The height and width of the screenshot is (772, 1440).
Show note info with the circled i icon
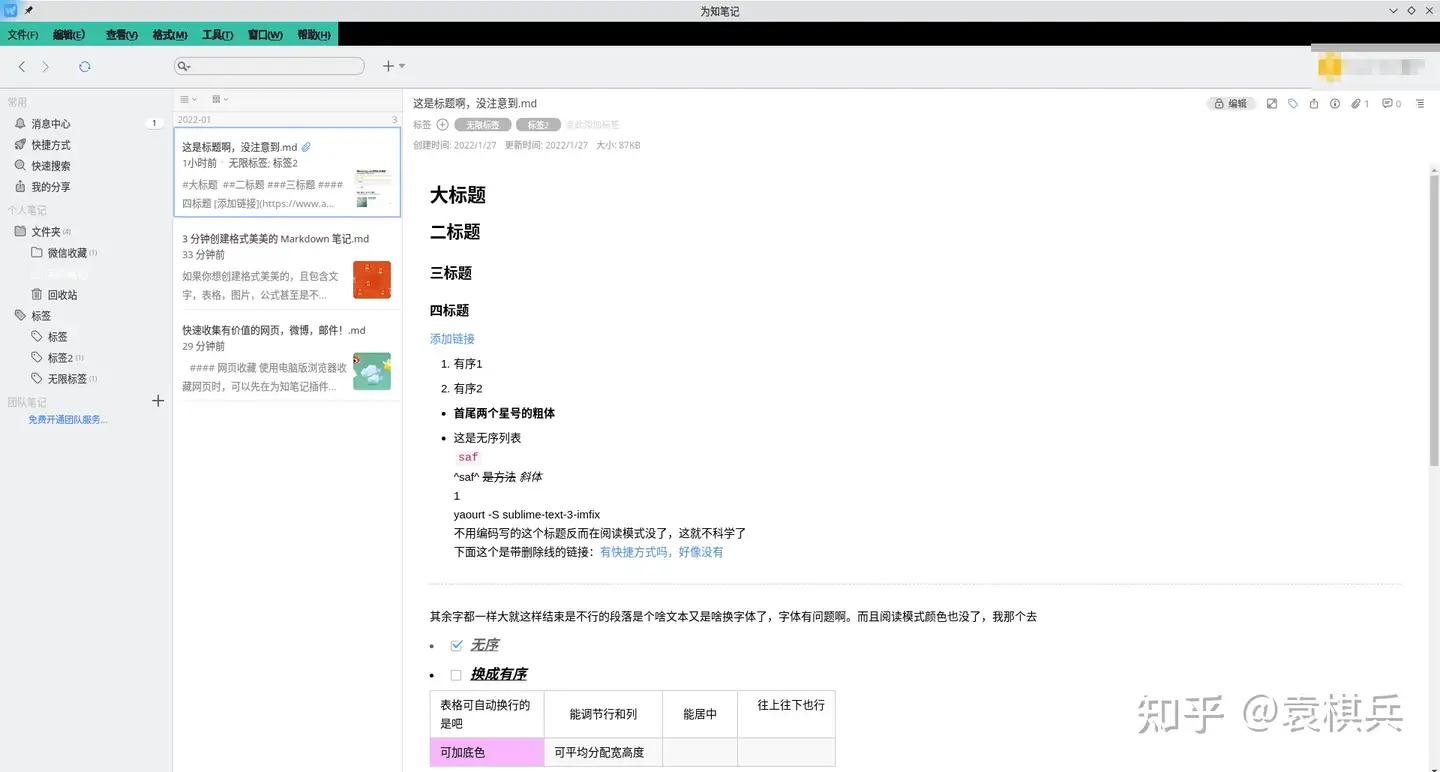(1335, 104)
